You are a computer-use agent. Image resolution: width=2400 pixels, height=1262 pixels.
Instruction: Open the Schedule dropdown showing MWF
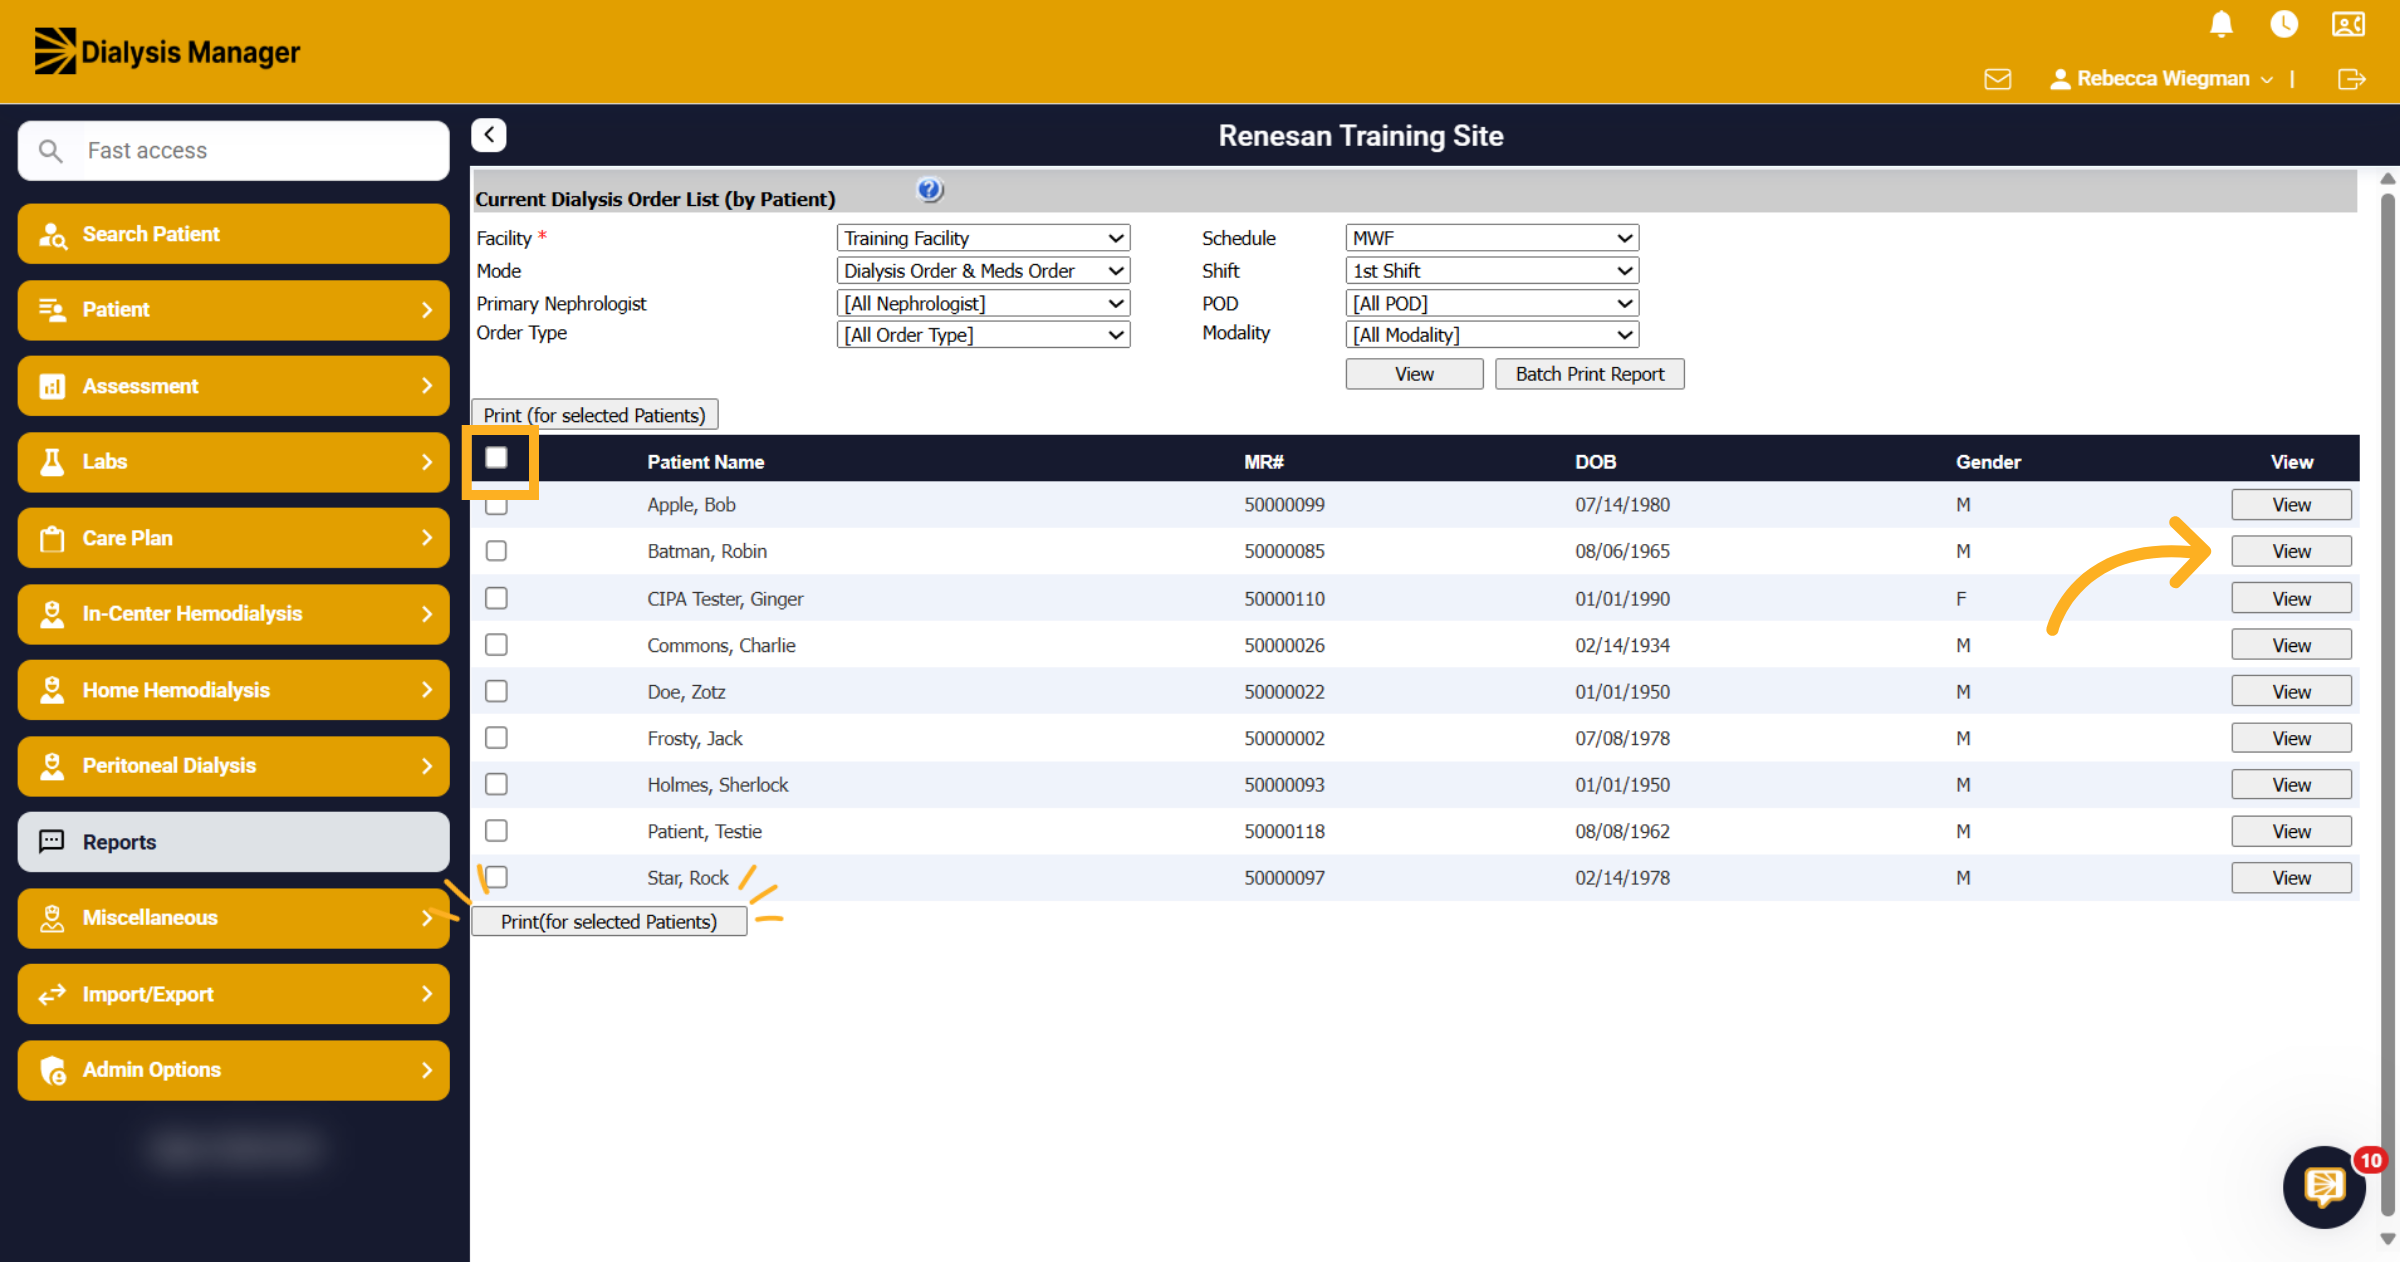[x=1492, y=238]
